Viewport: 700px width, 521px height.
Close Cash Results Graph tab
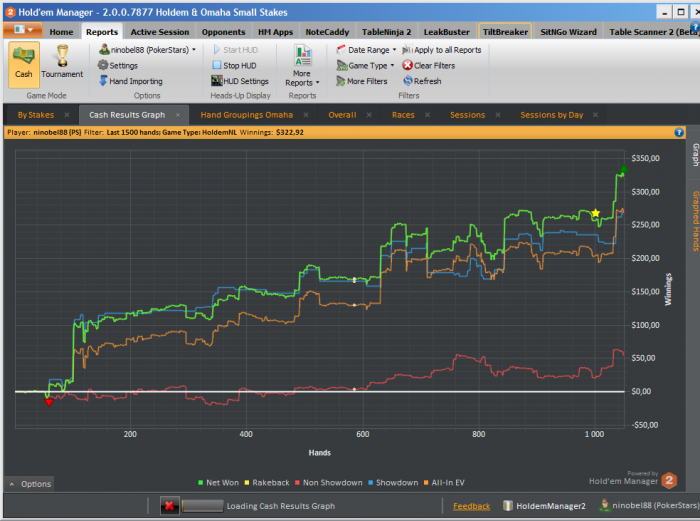pyautogui.click(x=178, y=115)
